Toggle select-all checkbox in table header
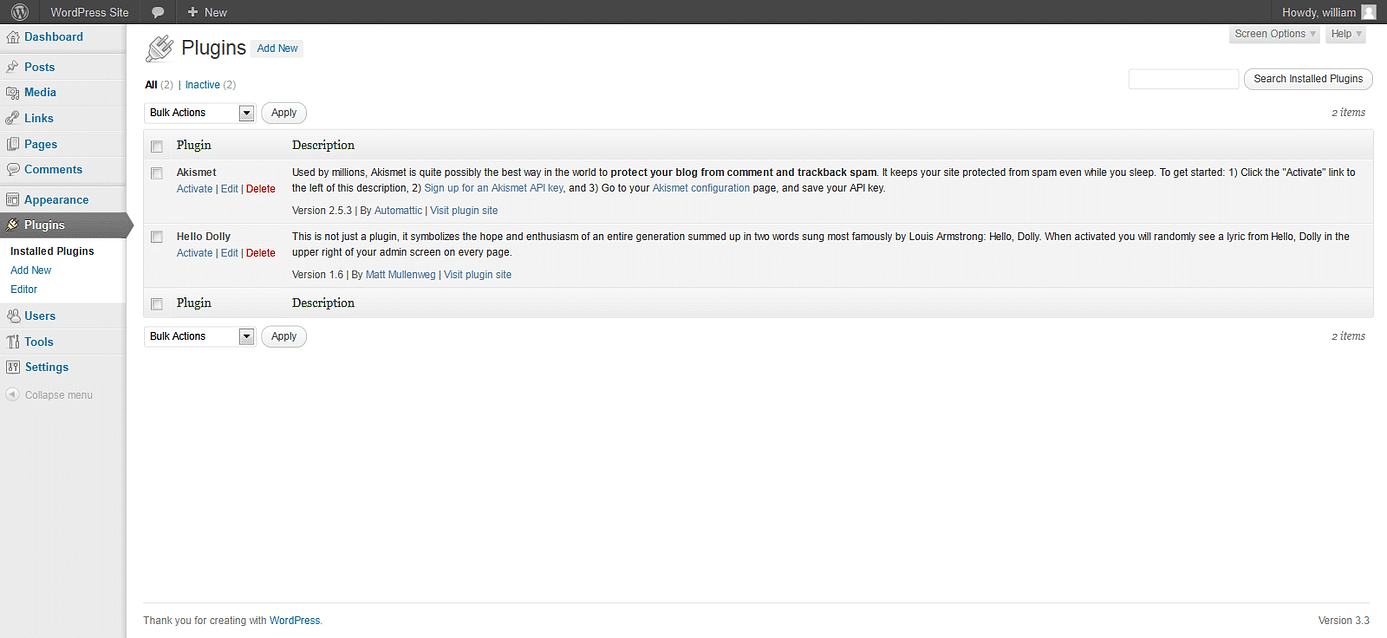 point(156,146)
